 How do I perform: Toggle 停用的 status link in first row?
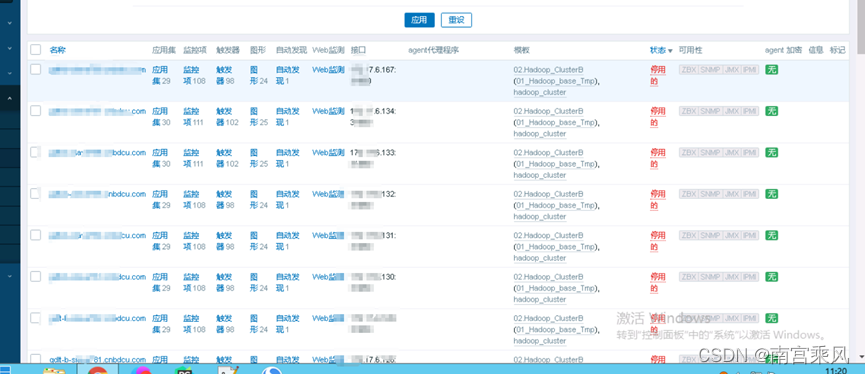click(x=658, y=76)
